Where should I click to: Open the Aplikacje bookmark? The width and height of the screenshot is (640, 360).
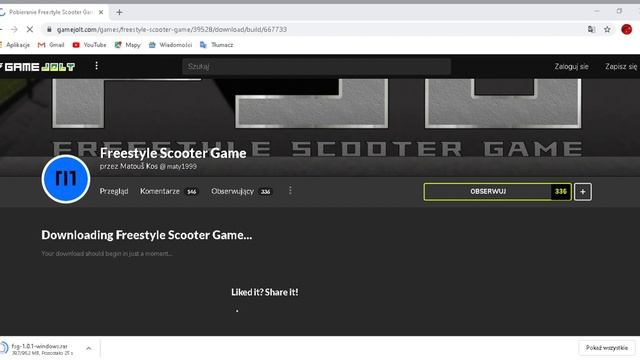15,45
